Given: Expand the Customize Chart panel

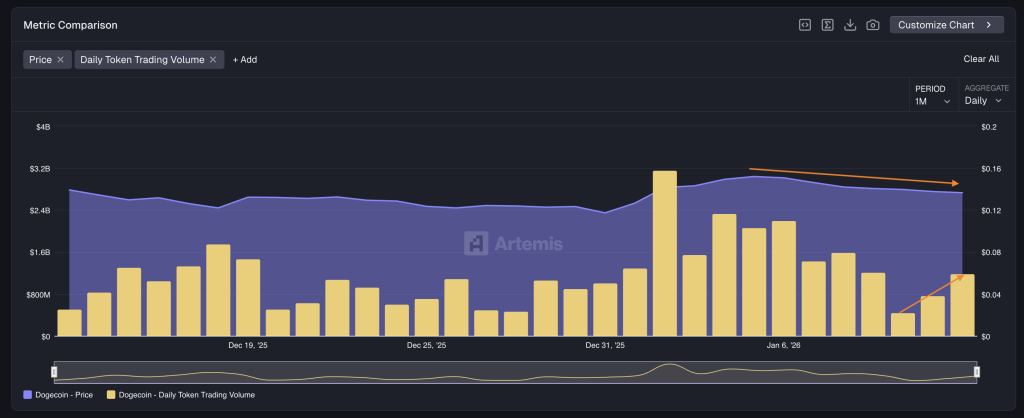Looking at the screenshot, I should (946, 25).
